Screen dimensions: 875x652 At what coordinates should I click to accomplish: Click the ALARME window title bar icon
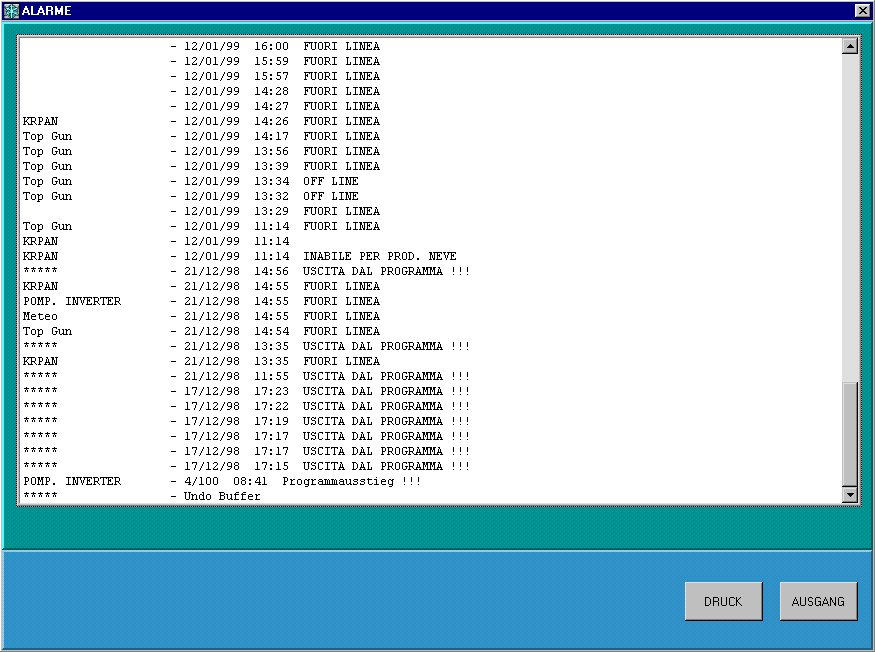tap(11, 10)
